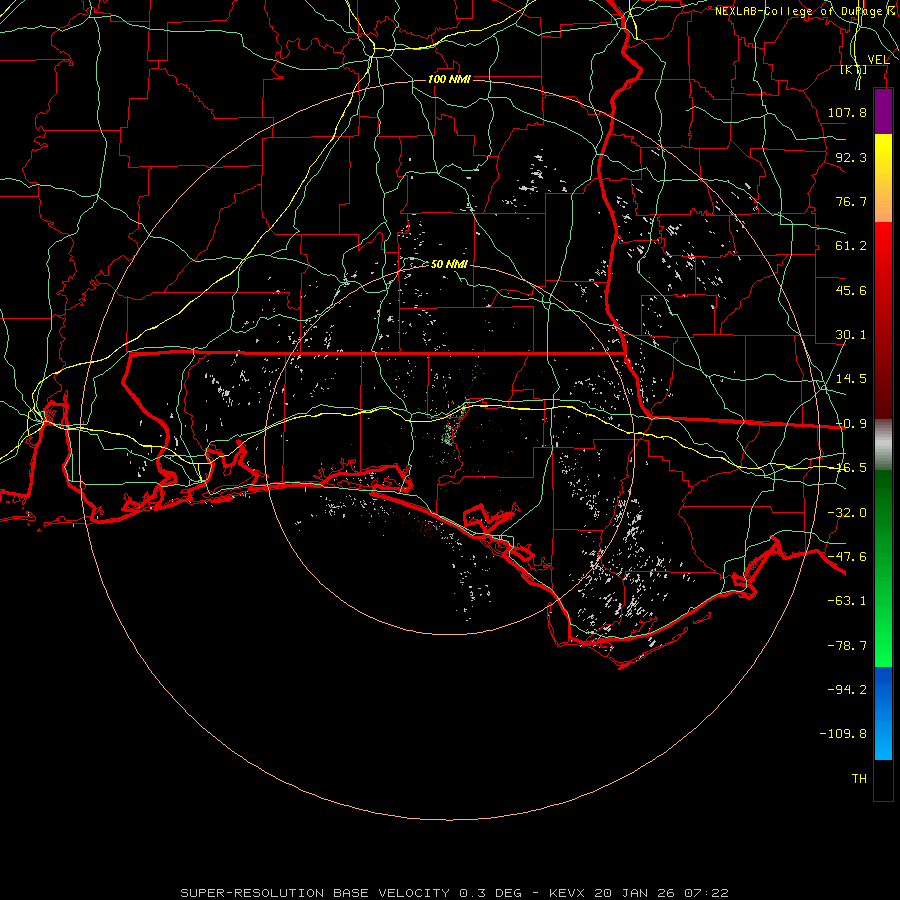Click the TH label on the legend
Image resolution: width=900 pixels, height=900 pixels.
click(859, 779)
